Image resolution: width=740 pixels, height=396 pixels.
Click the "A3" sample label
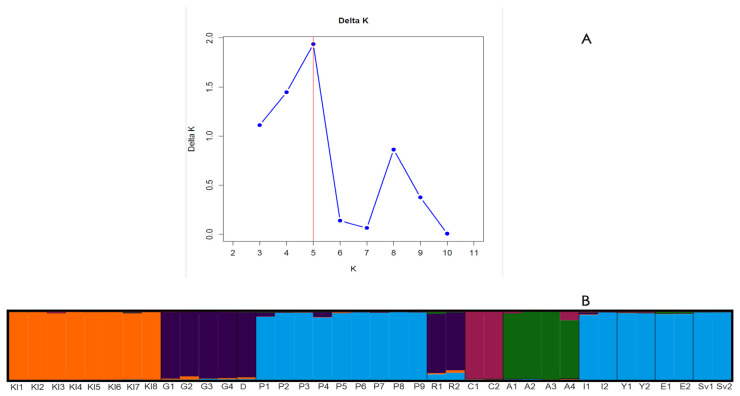click(x=551, y=387)
